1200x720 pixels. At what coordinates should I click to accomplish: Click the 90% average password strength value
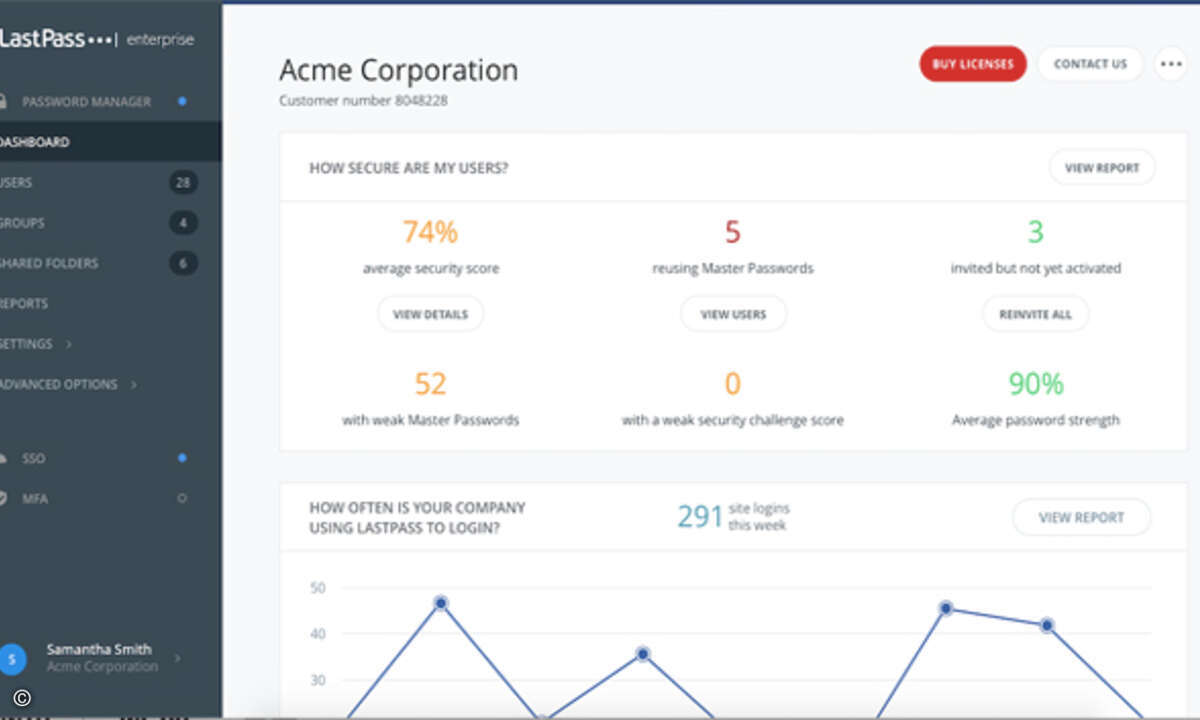click(x=1035, y=384)
